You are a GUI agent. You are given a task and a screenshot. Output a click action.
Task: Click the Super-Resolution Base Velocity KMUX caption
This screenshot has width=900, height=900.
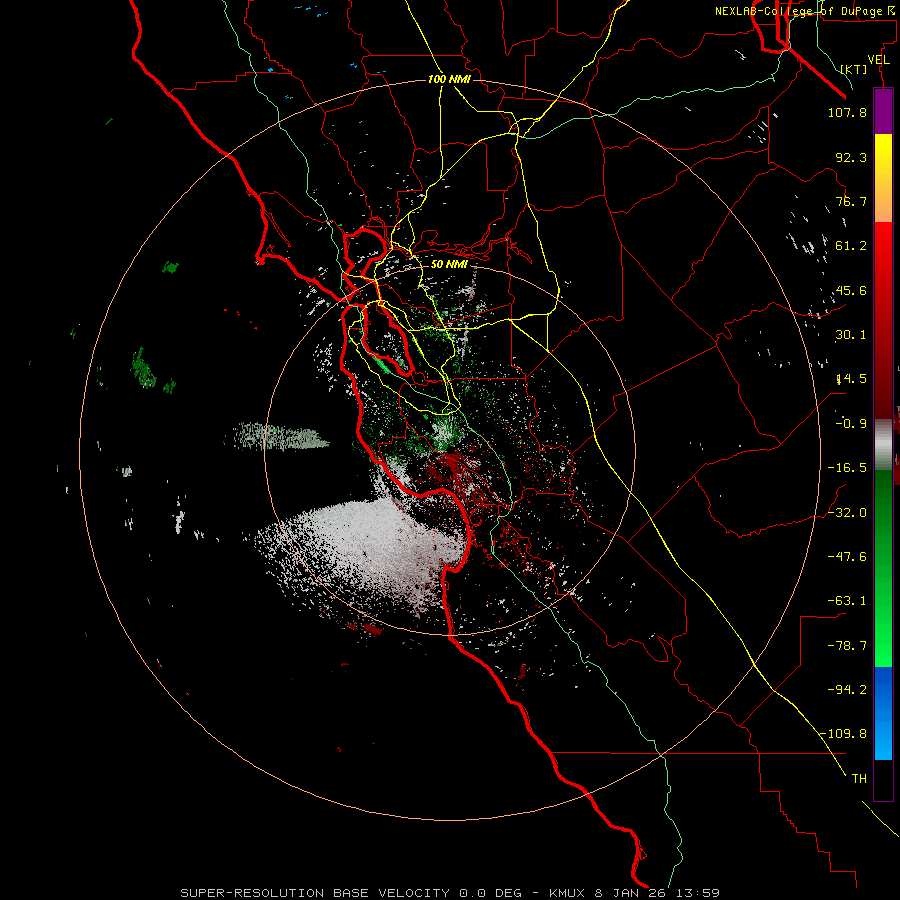450,893
